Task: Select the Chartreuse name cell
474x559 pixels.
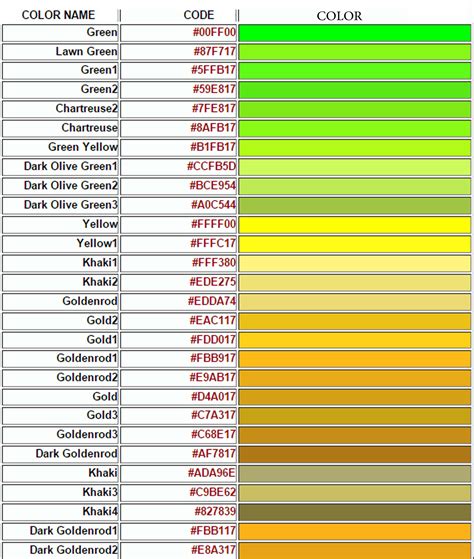Action: pos(60,128)
